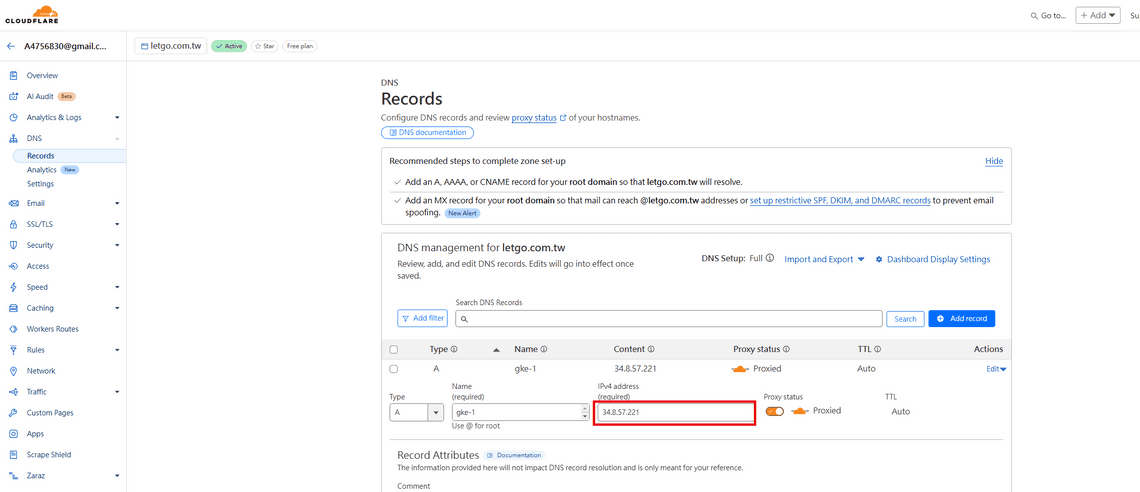Click the Traffic sidebar icon
Image resolution: width=1140 pixels, height=492 pixels.
13,392
